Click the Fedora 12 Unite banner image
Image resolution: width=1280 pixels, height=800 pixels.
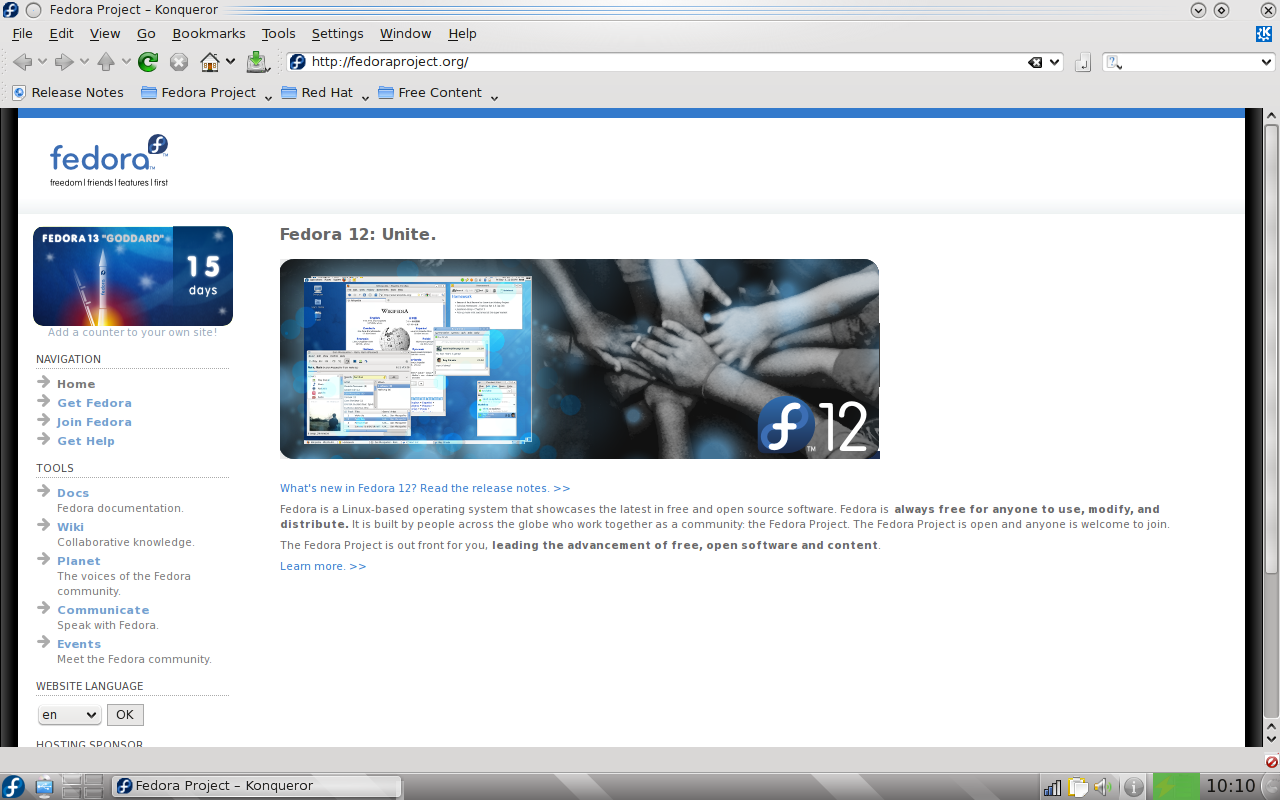580,359
